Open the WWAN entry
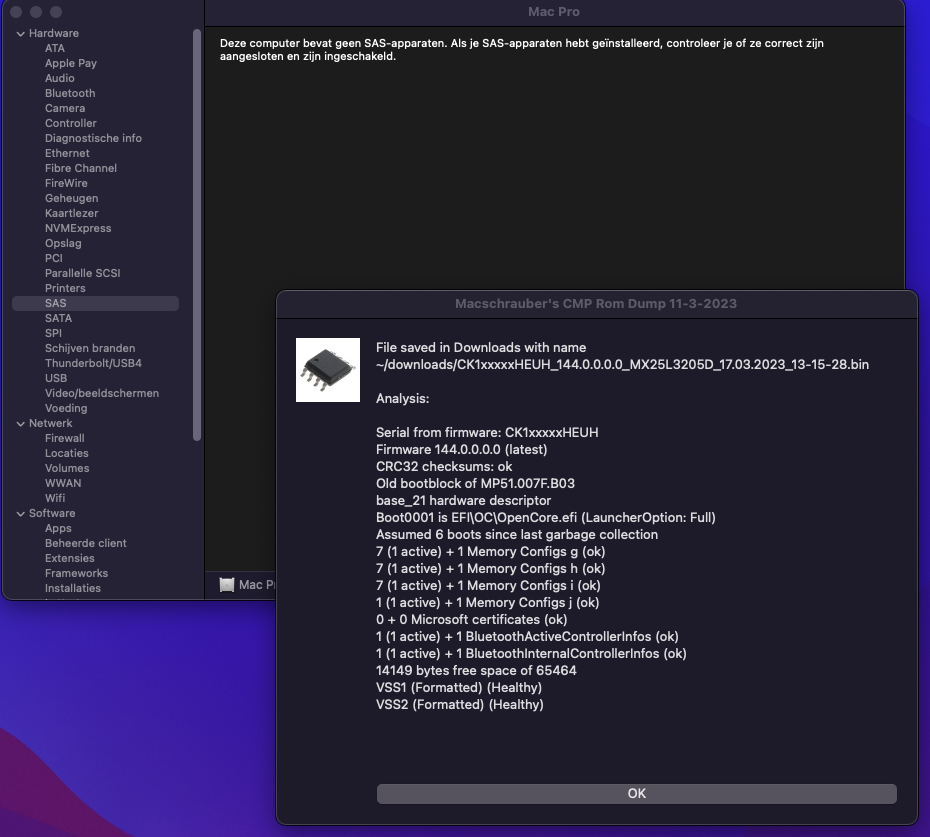930x837 pixels. [x=63, y=483]
